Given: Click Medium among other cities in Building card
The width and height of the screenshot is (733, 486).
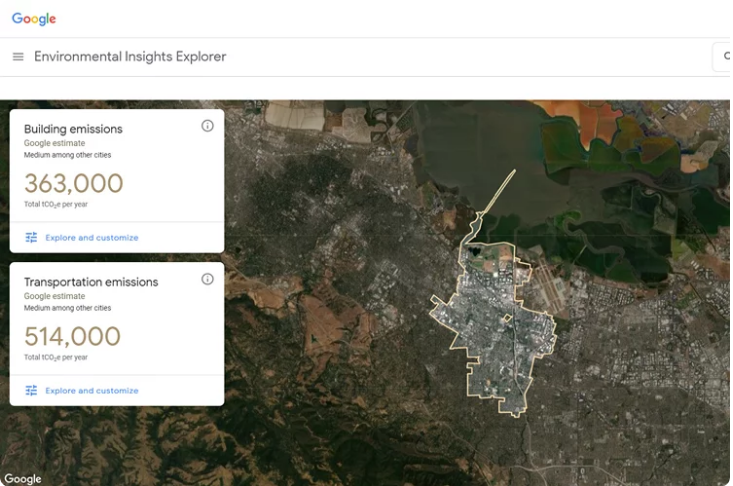Looking at the screenshot, I should tap(67, 155).
